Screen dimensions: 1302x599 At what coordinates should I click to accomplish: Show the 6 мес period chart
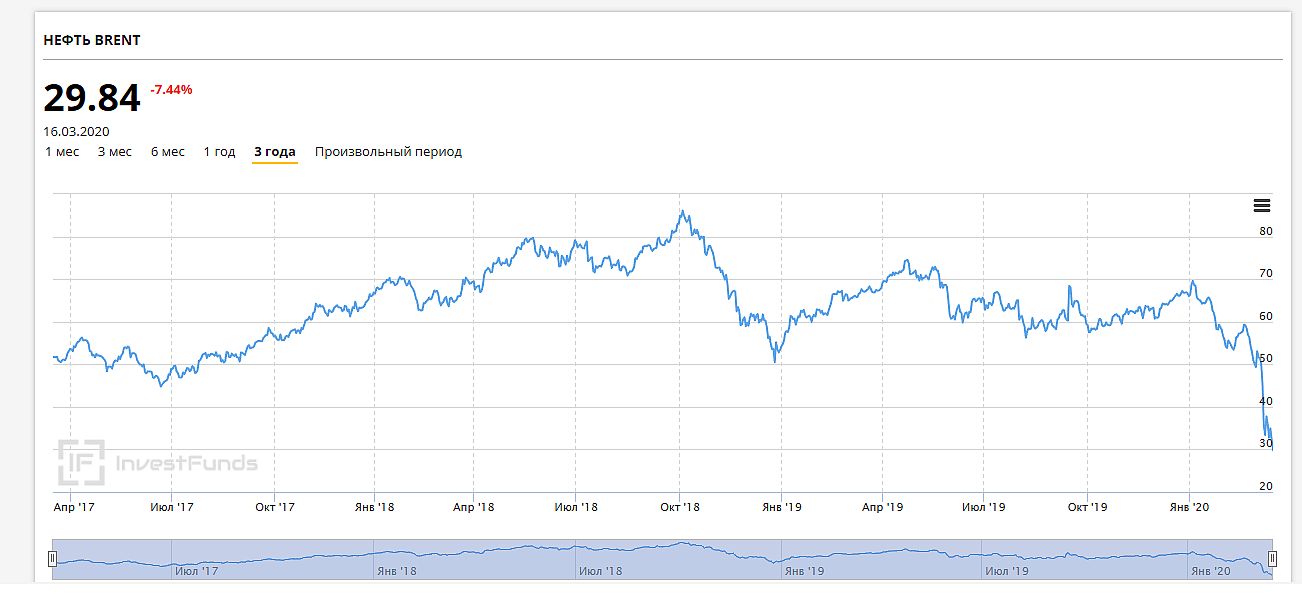[168, 152]
